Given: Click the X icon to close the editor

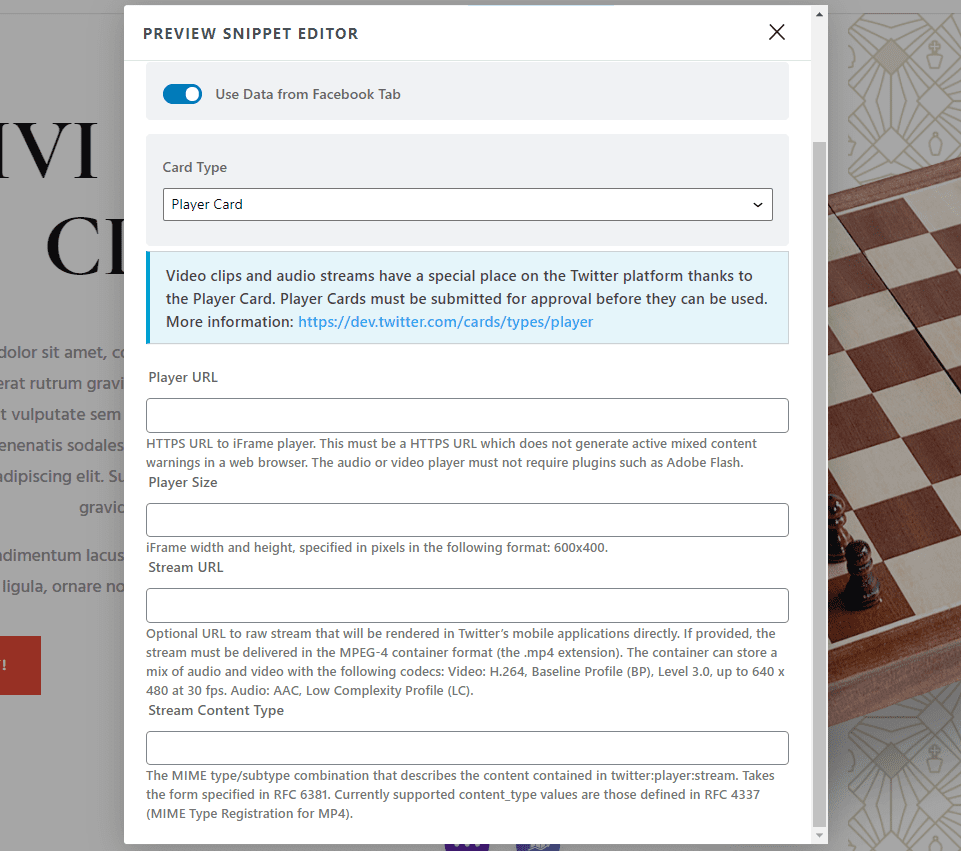Looking at the screenshot, I should pyautogui.click(x=777, y=31).
